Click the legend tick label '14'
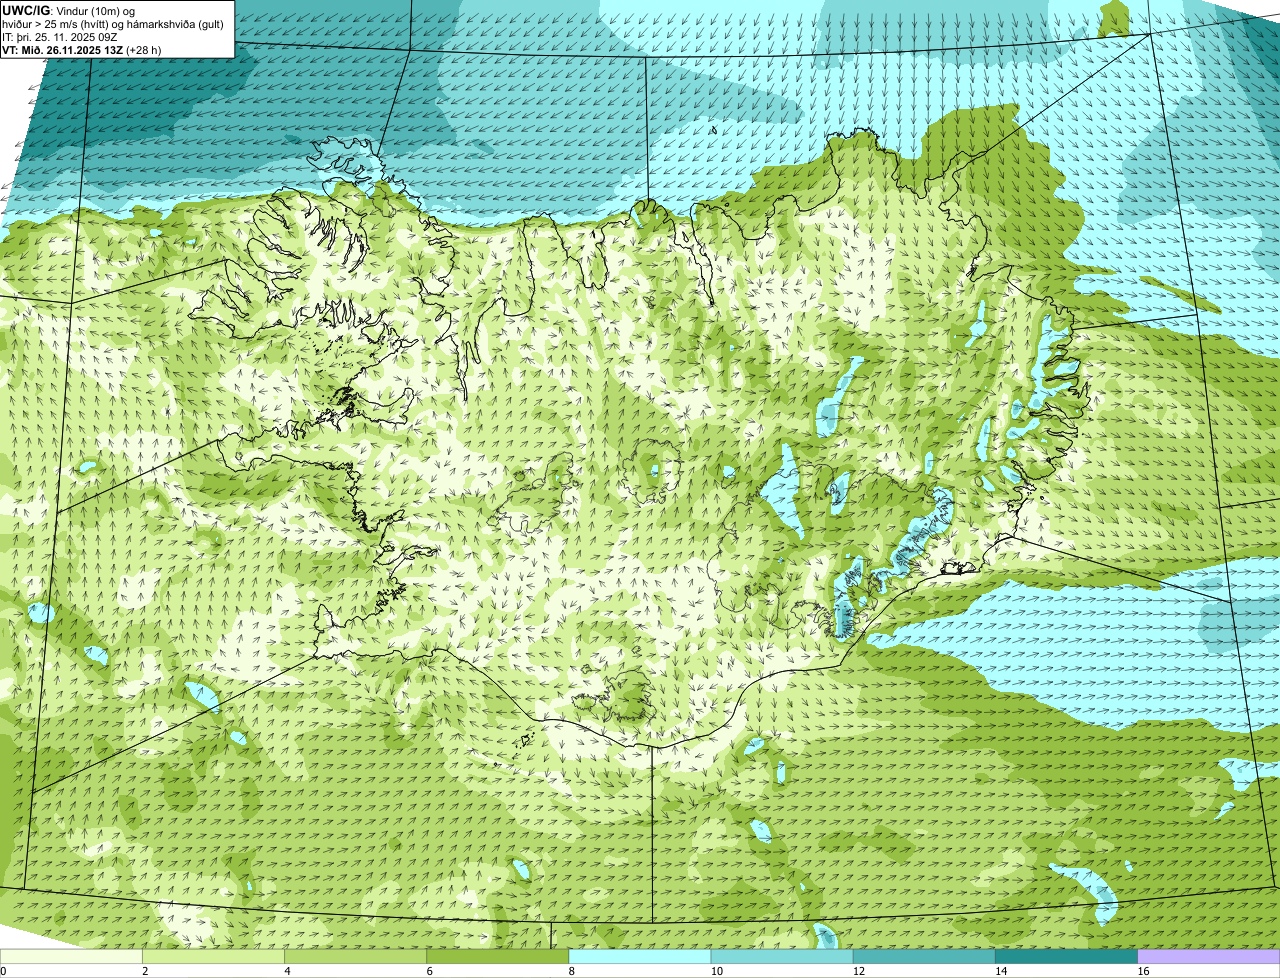The height and width of the screenshot is (978, 1280). [1001, 971]
